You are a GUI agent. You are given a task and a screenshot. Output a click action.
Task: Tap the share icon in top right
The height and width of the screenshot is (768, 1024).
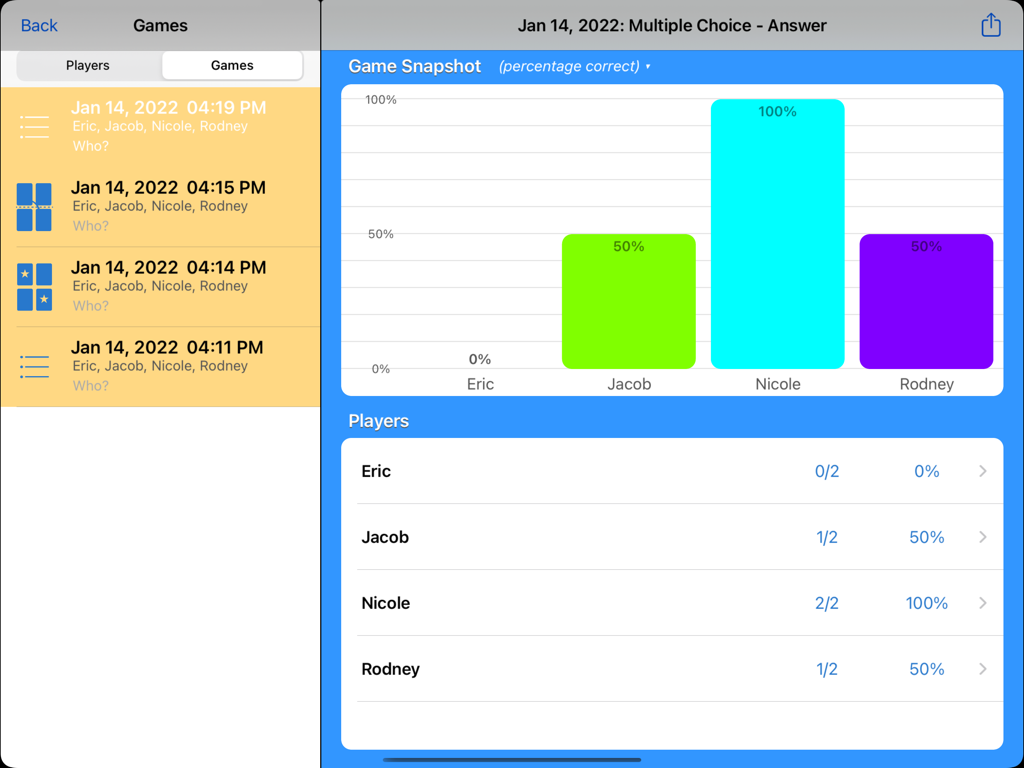point(990,25)
